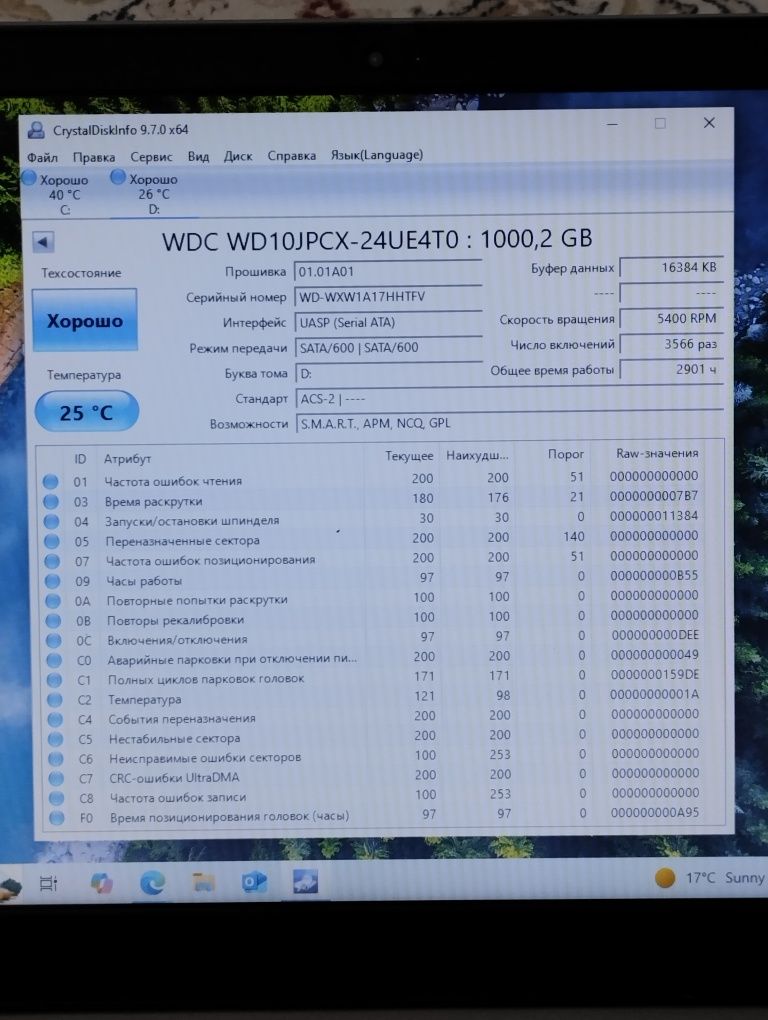
Task: Click the Общее время работы value 2901 ч
Action: click(671, 369)
